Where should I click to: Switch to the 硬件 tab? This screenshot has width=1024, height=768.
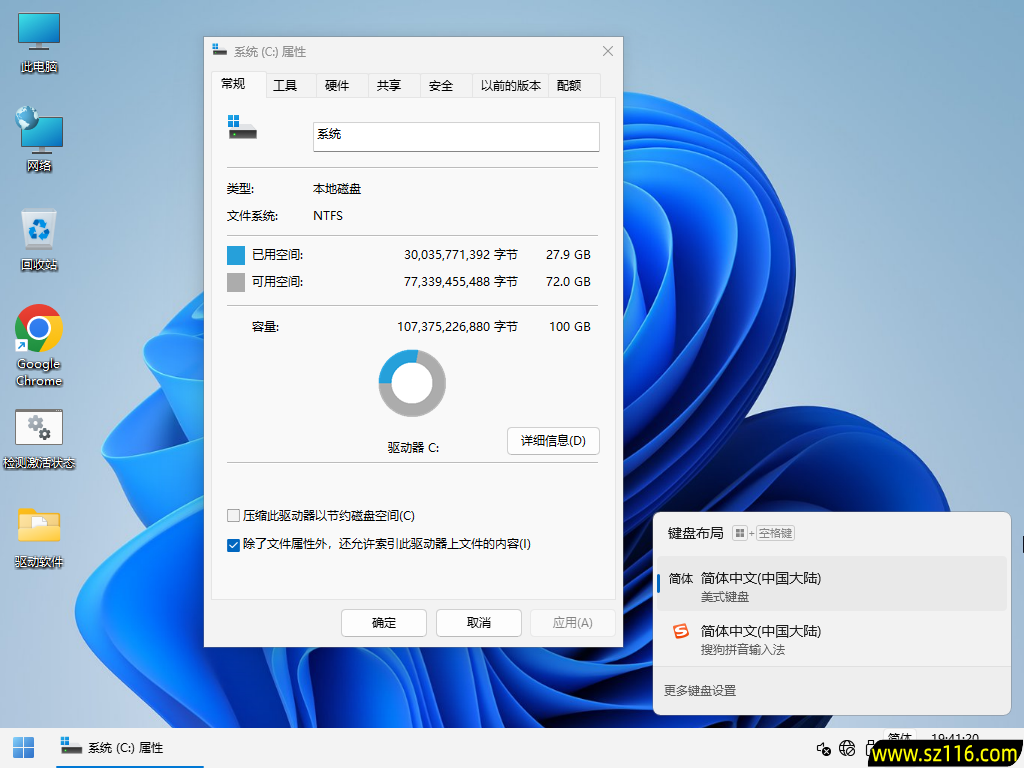point(337,86)
